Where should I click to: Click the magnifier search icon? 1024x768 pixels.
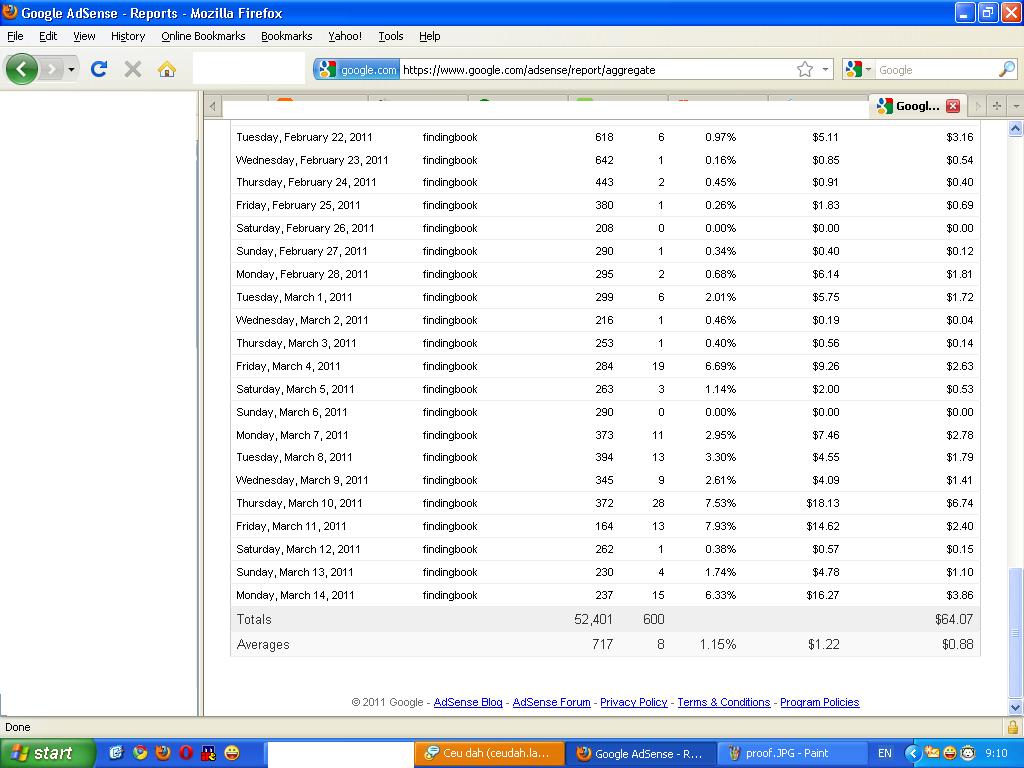[x=1007, y=69]
